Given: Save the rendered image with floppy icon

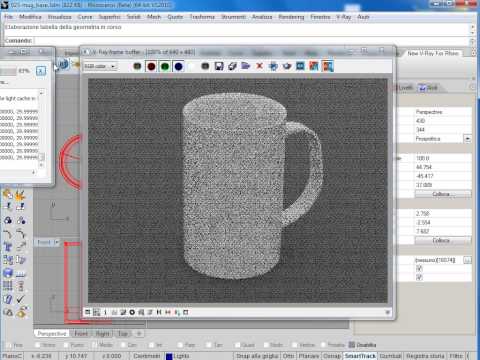Looking at the screenshot, I should (x=219, y=66).
